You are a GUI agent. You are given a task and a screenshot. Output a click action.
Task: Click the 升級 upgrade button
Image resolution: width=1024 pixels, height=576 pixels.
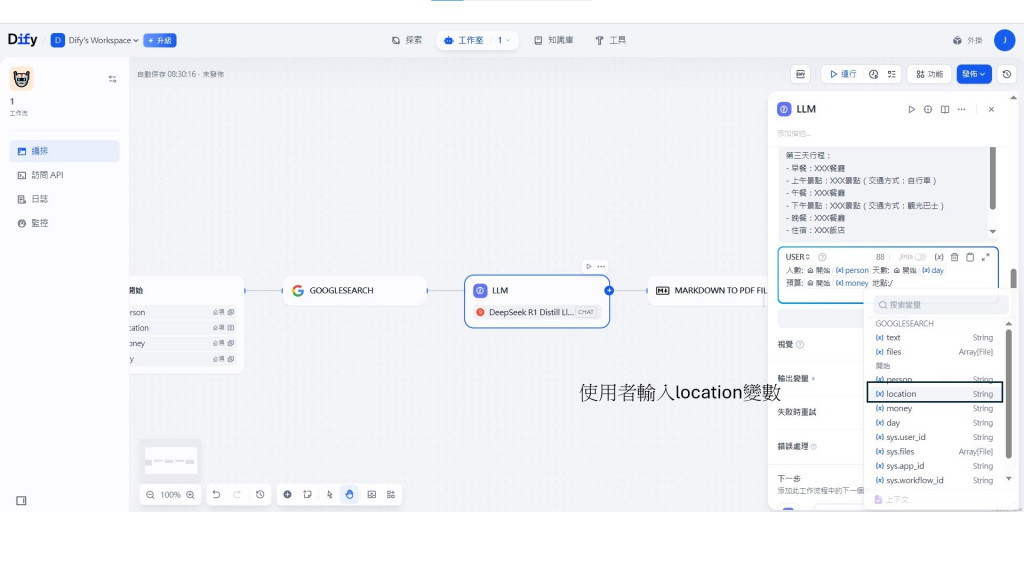(x=160, y=40)
